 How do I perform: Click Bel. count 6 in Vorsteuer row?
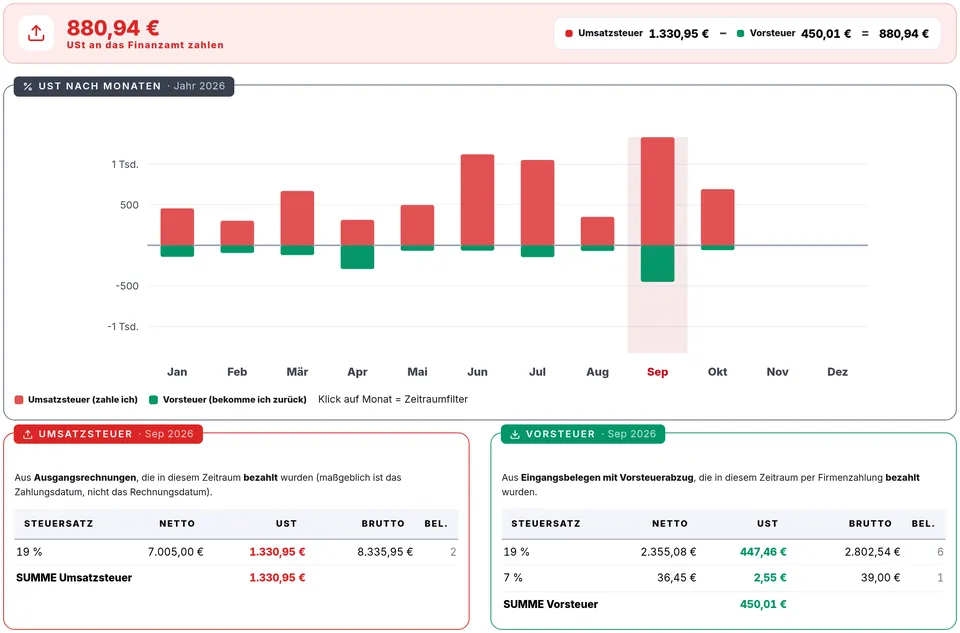(940, 552)
